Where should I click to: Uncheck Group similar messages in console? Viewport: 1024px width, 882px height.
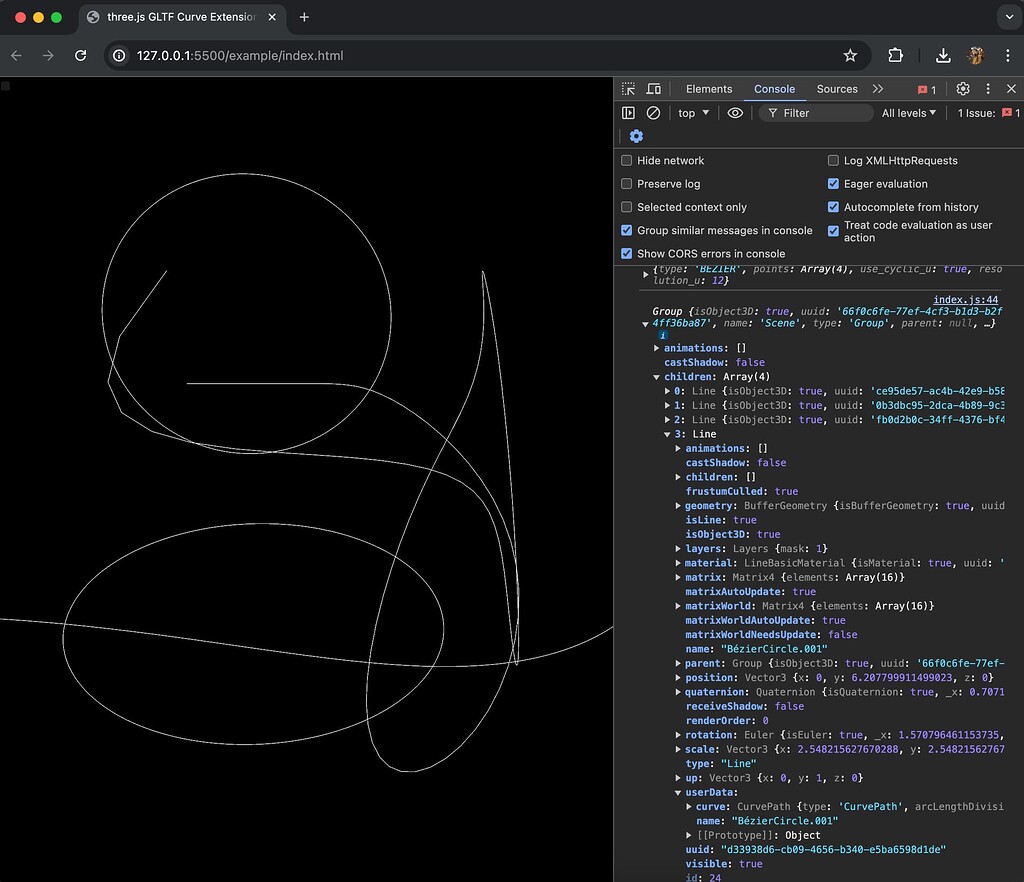point(625,229)
